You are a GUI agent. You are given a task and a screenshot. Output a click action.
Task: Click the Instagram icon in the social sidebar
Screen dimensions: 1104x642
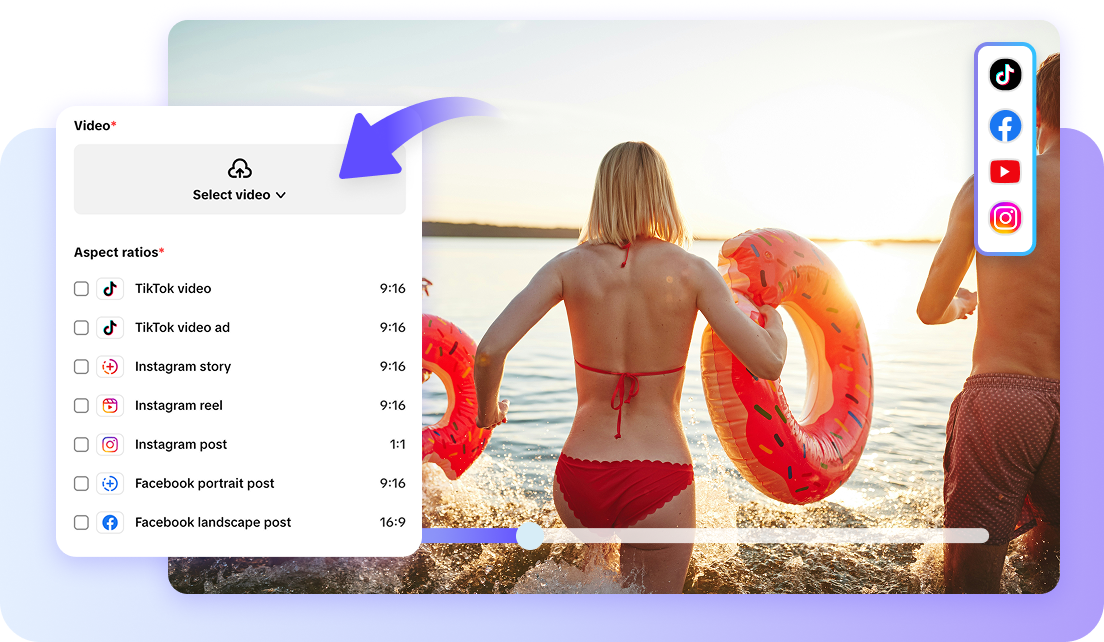point(1005,218)
